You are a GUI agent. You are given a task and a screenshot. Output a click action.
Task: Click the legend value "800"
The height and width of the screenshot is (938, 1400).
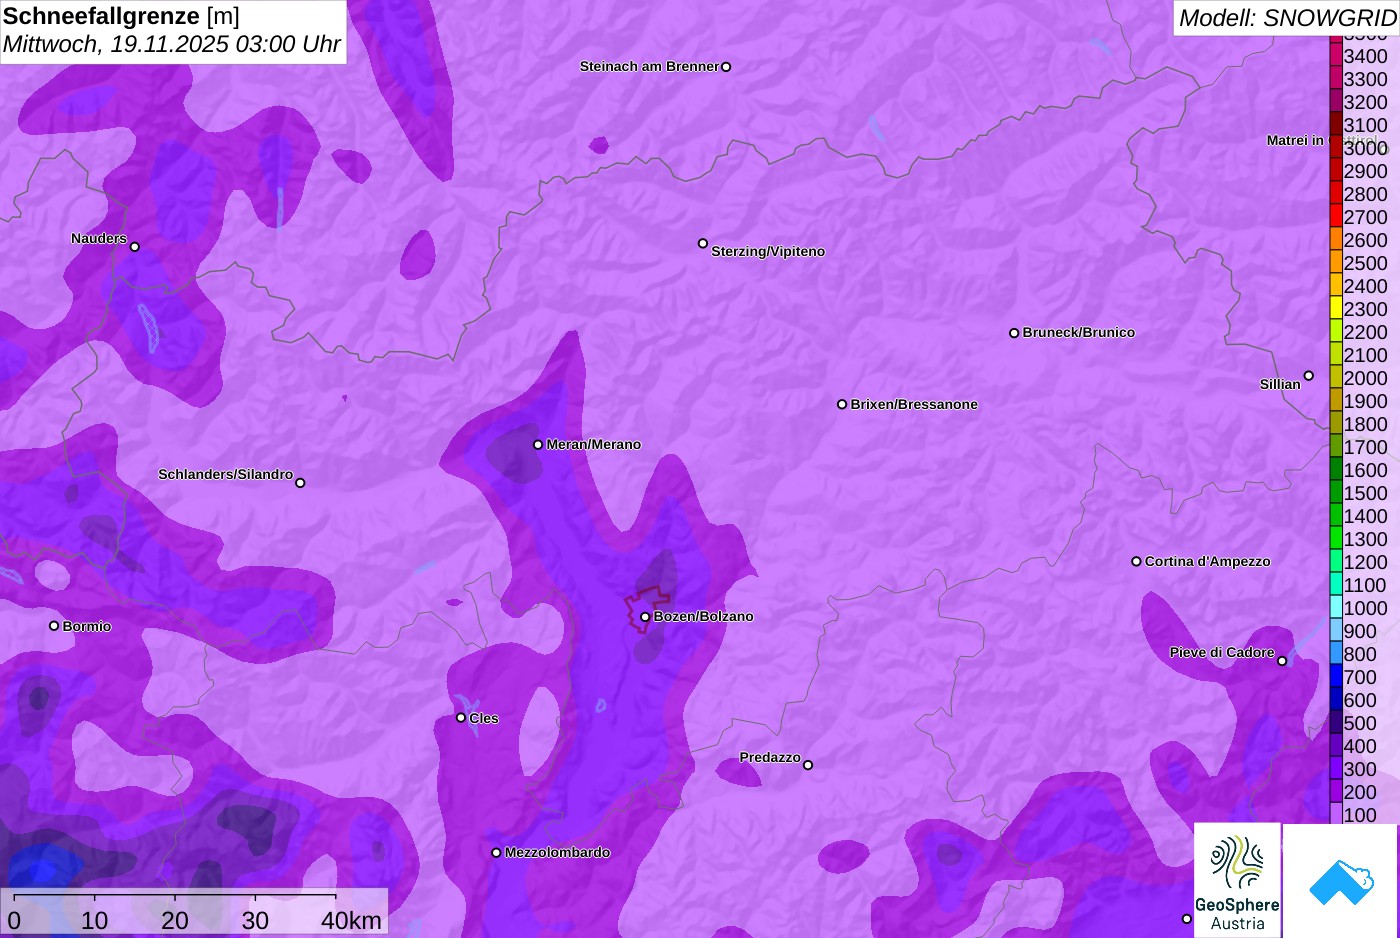click(1360, 655)
